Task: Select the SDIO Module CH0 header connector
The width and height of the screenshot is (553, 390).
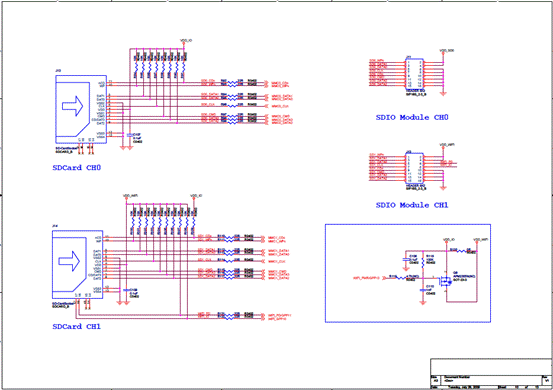Action: (414, 74)
